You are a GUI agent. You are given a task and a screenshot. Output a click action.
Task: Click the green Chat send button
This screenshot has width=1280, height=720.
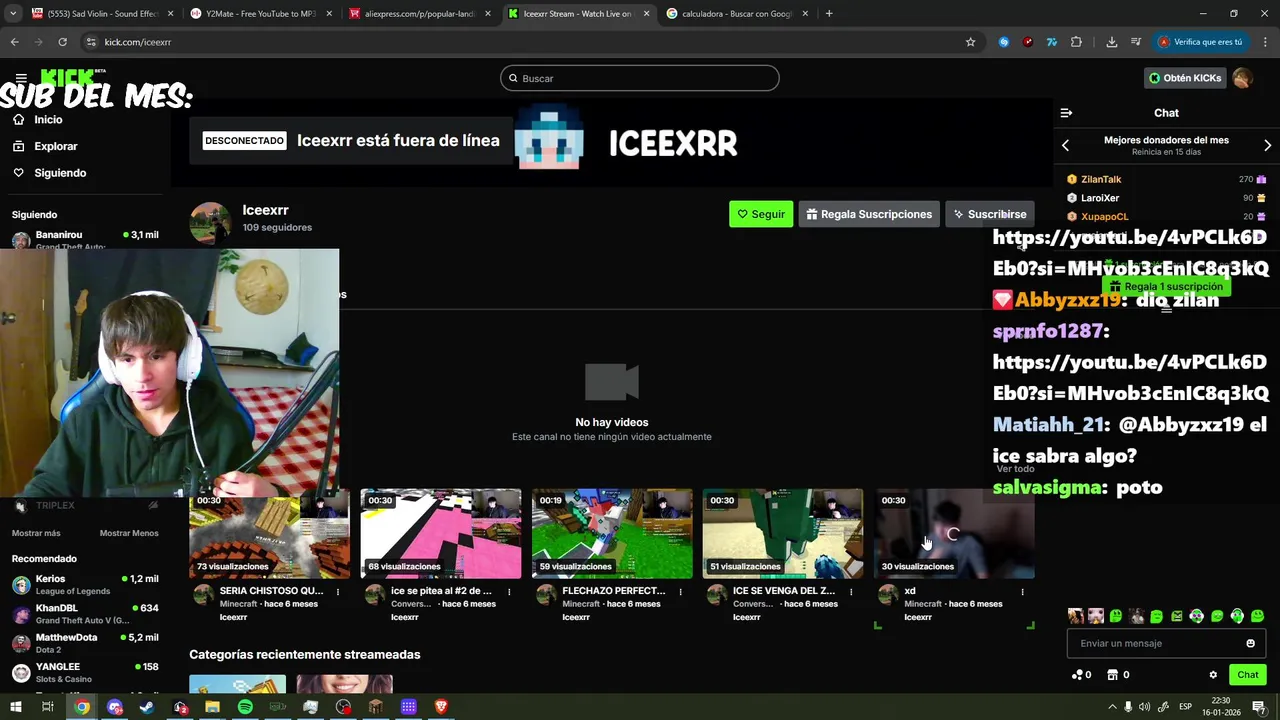coord(1247,675)
